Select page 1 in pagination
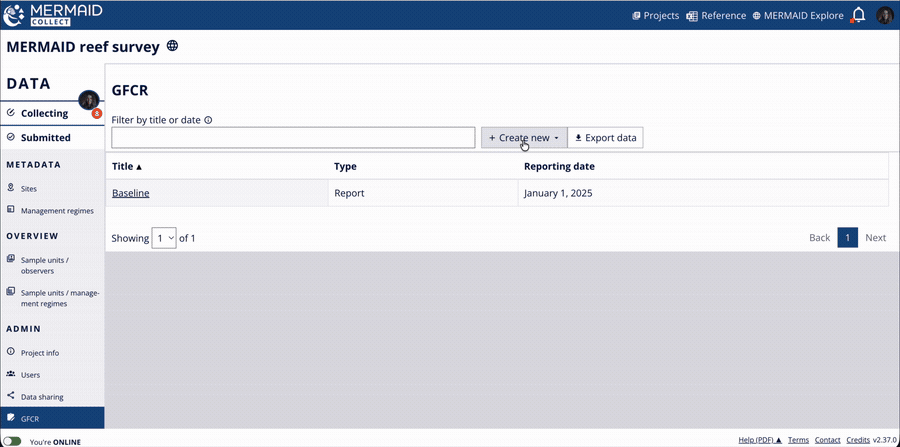The image size is (900, 447). (848, 238)
